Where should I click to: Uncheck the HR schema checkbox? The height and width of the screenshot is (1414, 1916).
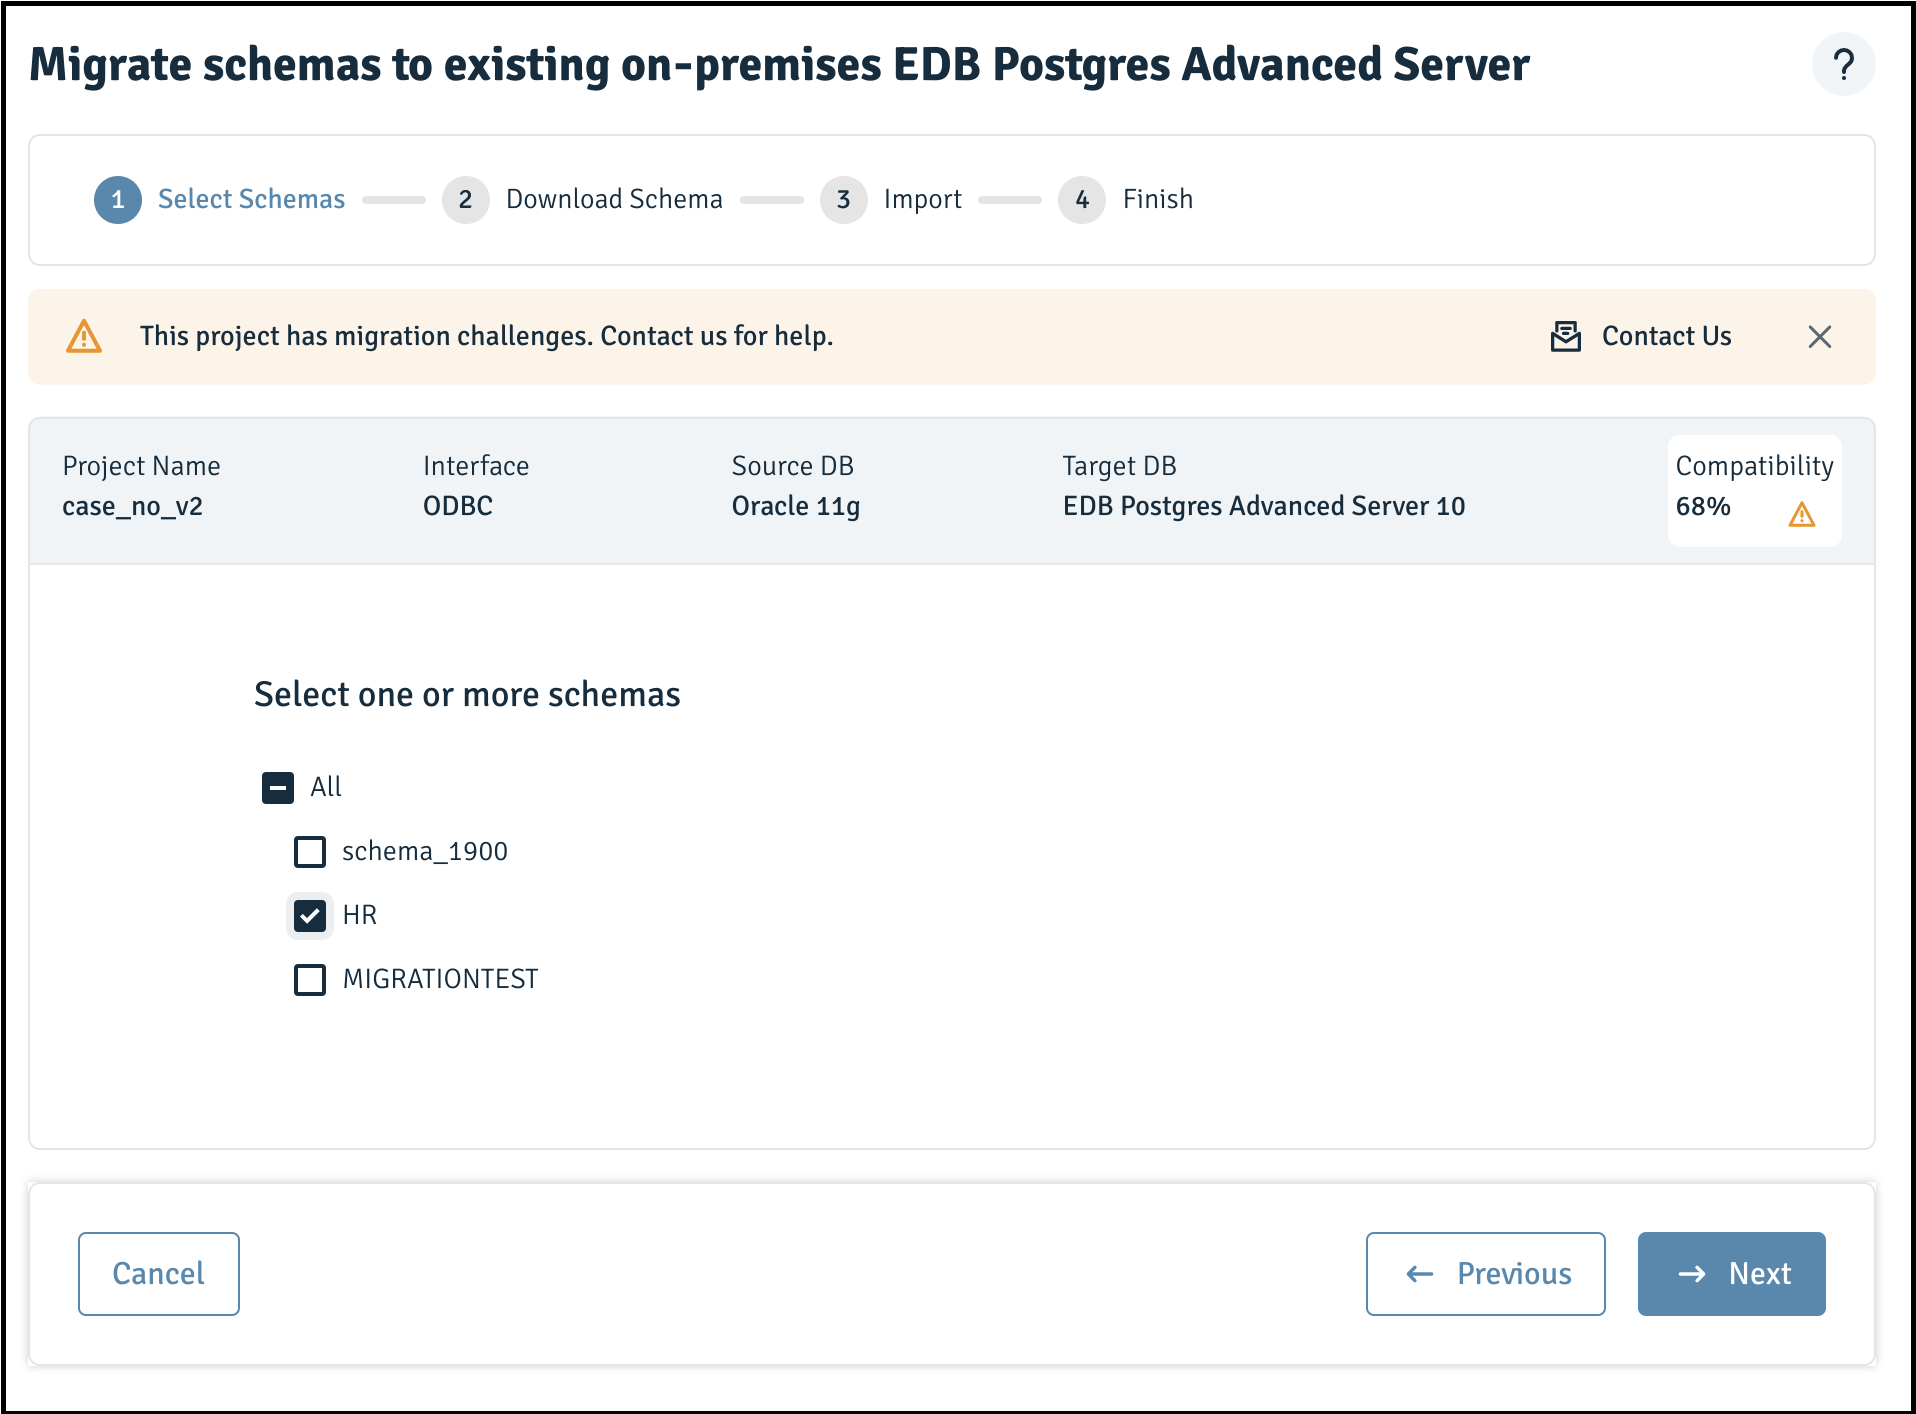[x=310, y=916]
